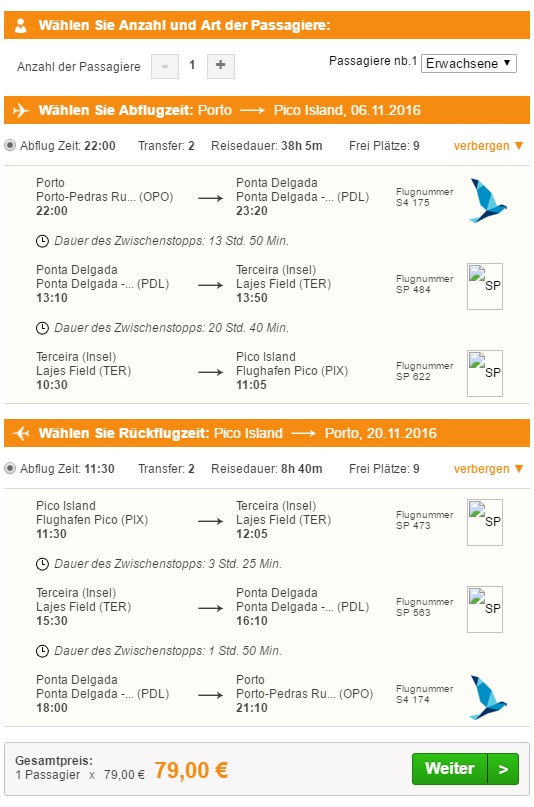Screen dimensions: 534x807
Task: Open the Erwachsene passenger type dropdown
Action: tap(469, 63)
